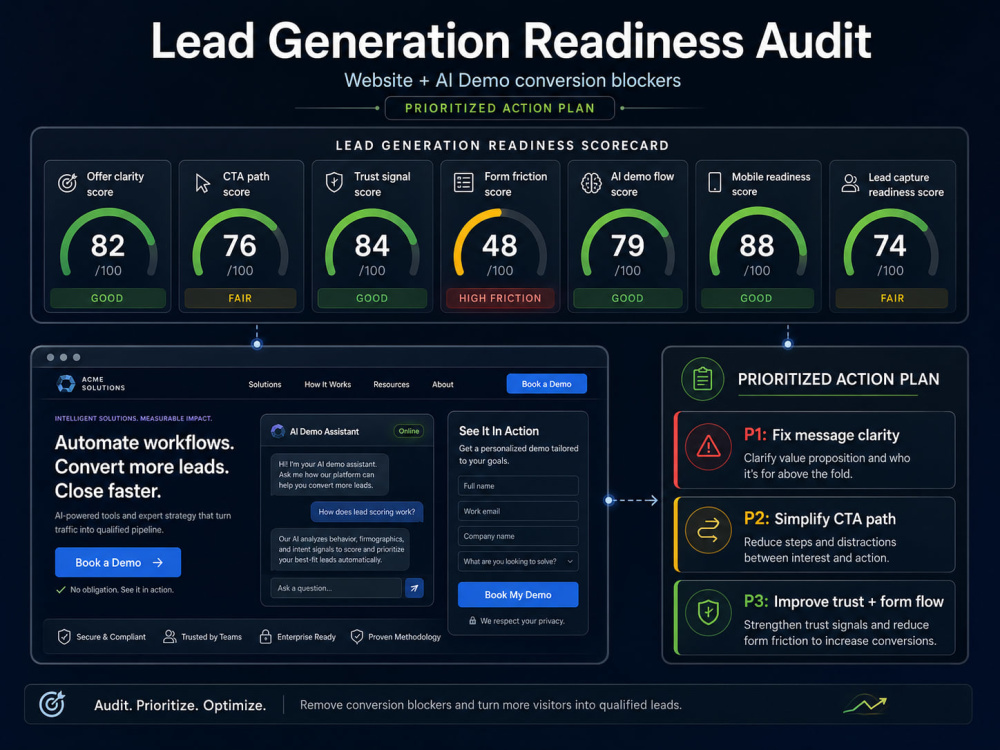Viewport: 1000px width, 750px height.
Task: Click the P1 warning triangle icon
Action: [709, 446]
